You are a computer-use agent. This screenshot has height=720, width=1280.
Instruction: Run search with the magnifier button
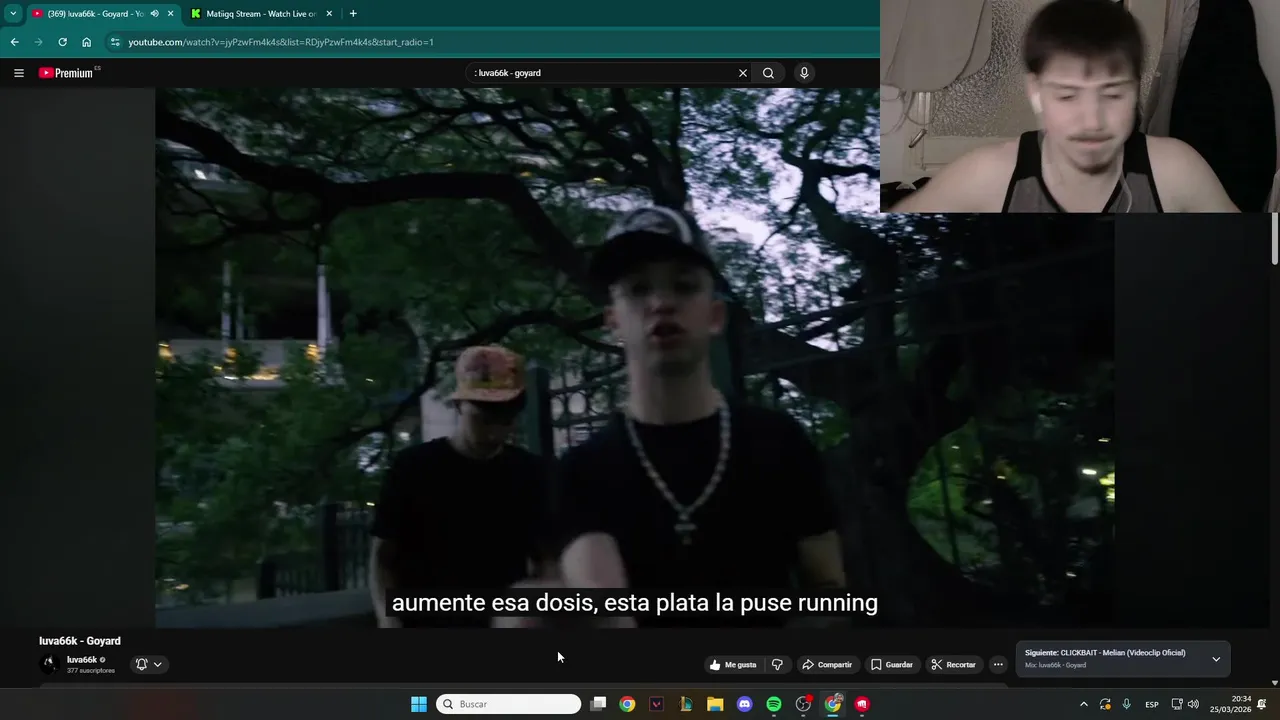point(768,73)
